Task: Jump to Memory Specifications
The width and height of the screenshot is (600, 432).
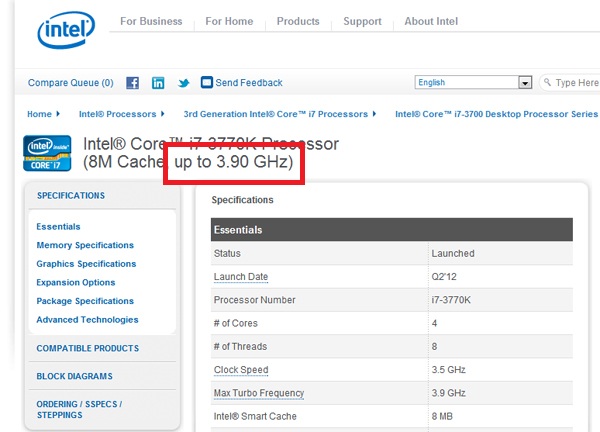Action: (x=85, y=245)
